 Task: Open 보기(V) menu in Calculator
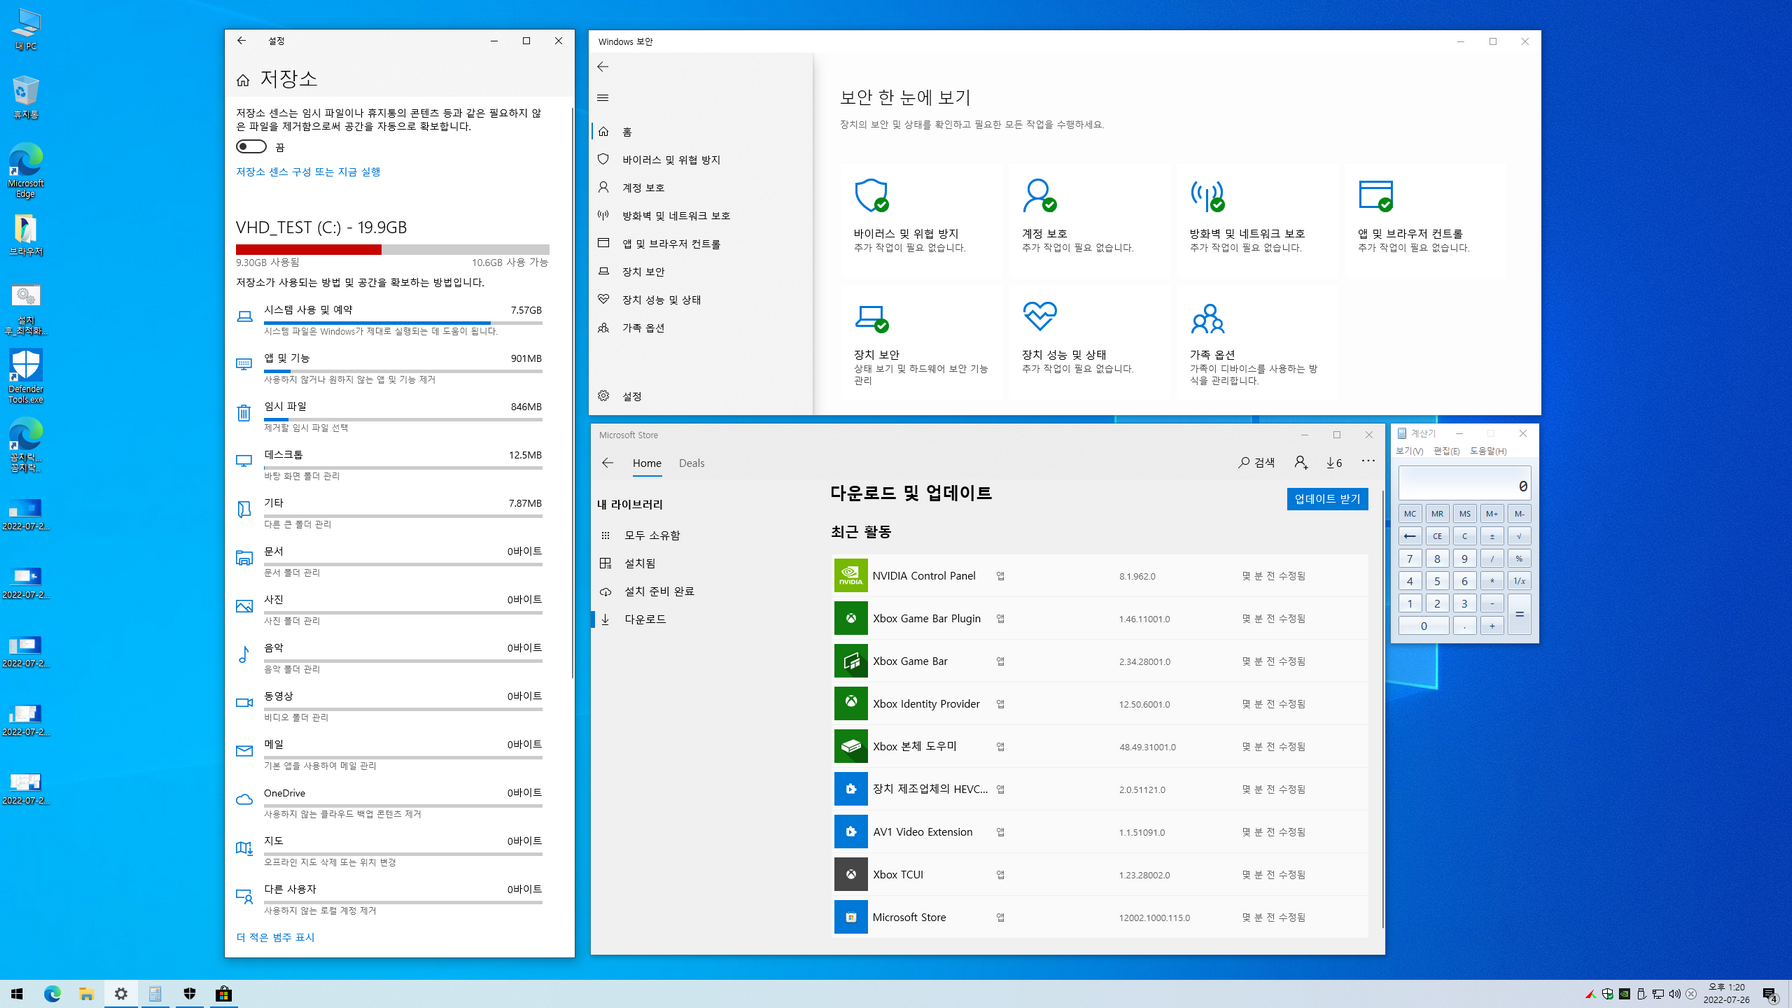1409,451
